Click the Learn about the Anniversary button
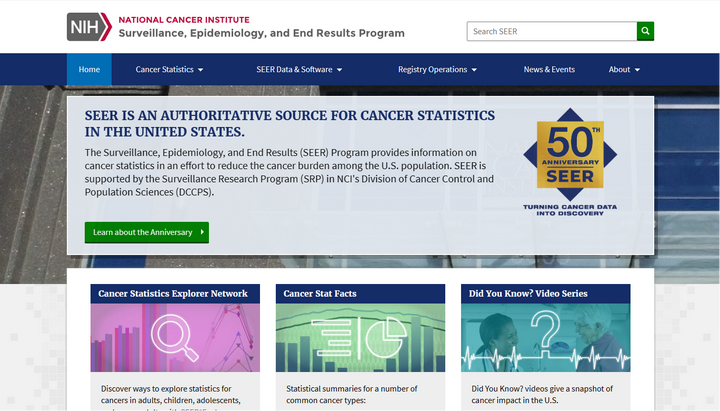The height and width of the screenshot is (411, 720). 146,232
